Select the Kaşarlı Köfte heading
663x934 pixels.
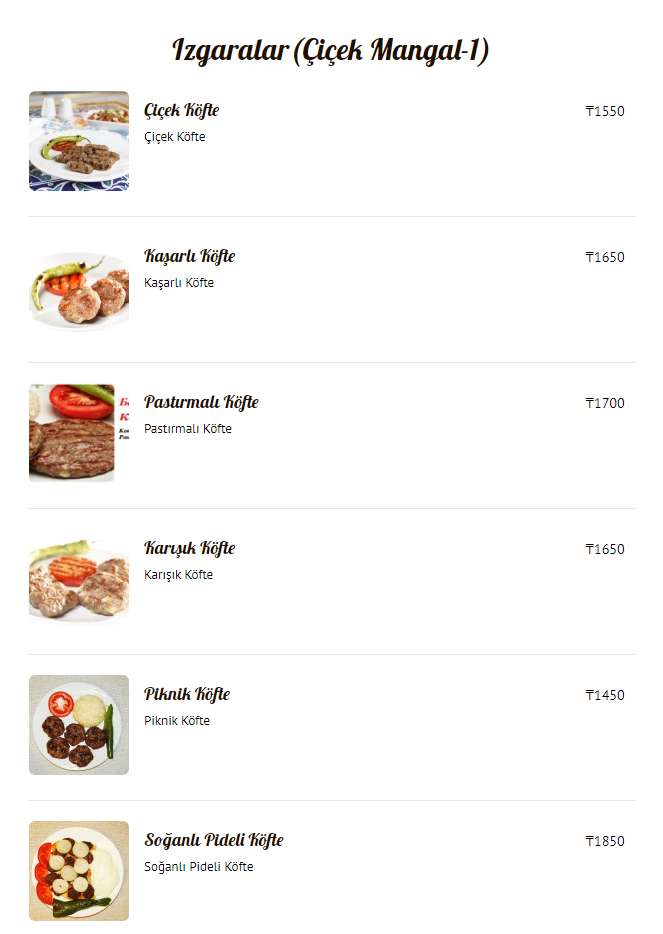click(x=189, y=256)
